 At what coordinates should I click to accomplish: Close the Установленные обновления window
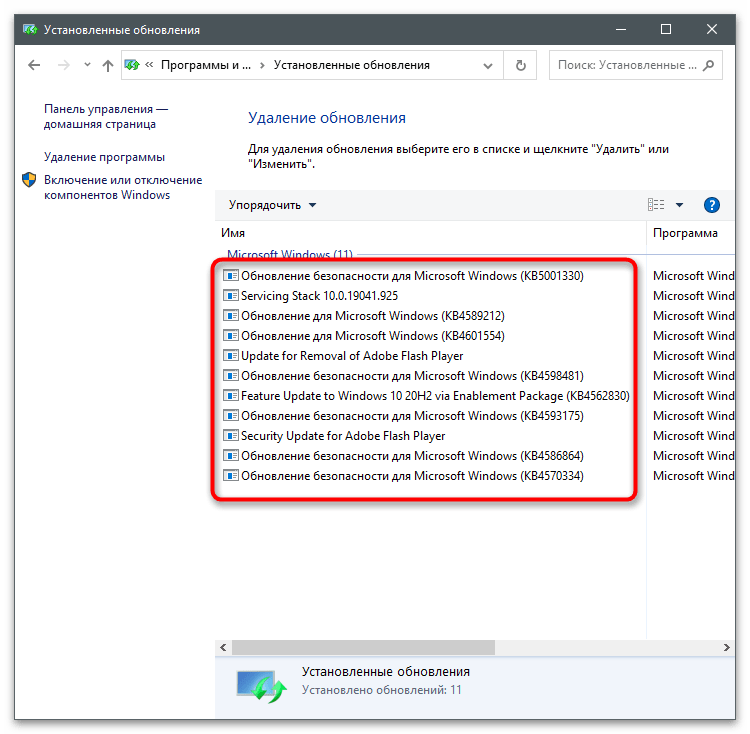point(712,30)
